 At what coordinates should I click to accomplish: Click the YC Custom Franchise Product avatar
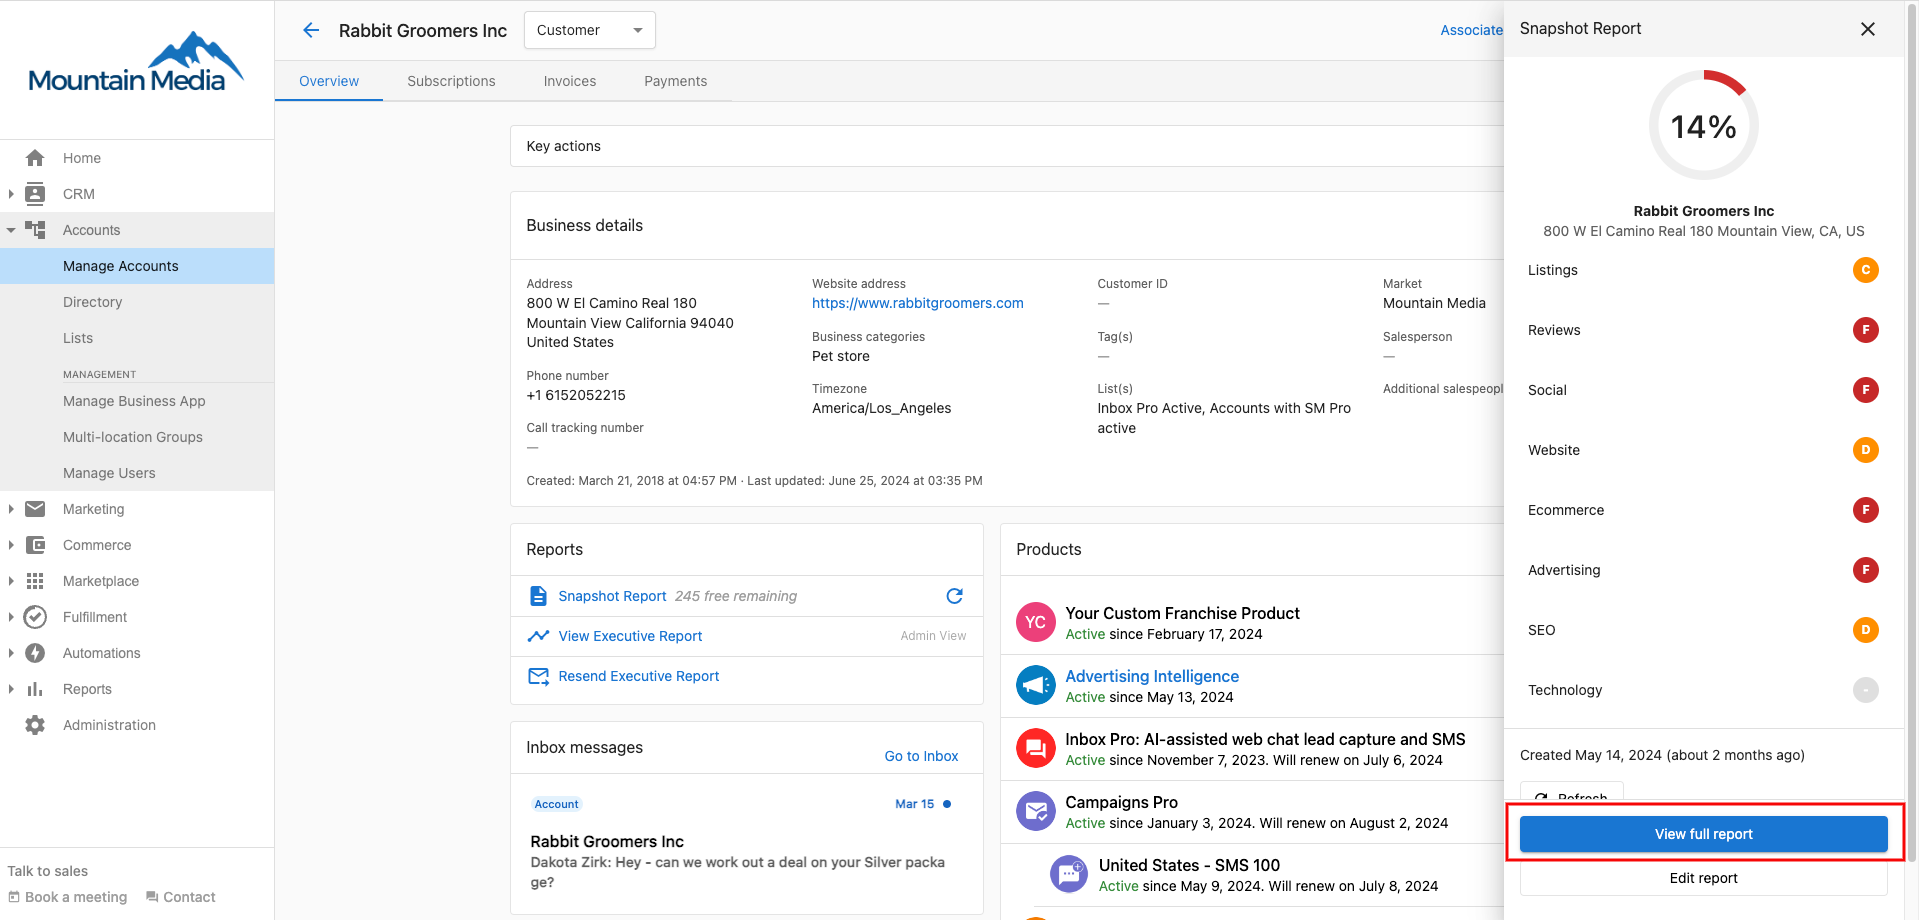point(1036,622)
